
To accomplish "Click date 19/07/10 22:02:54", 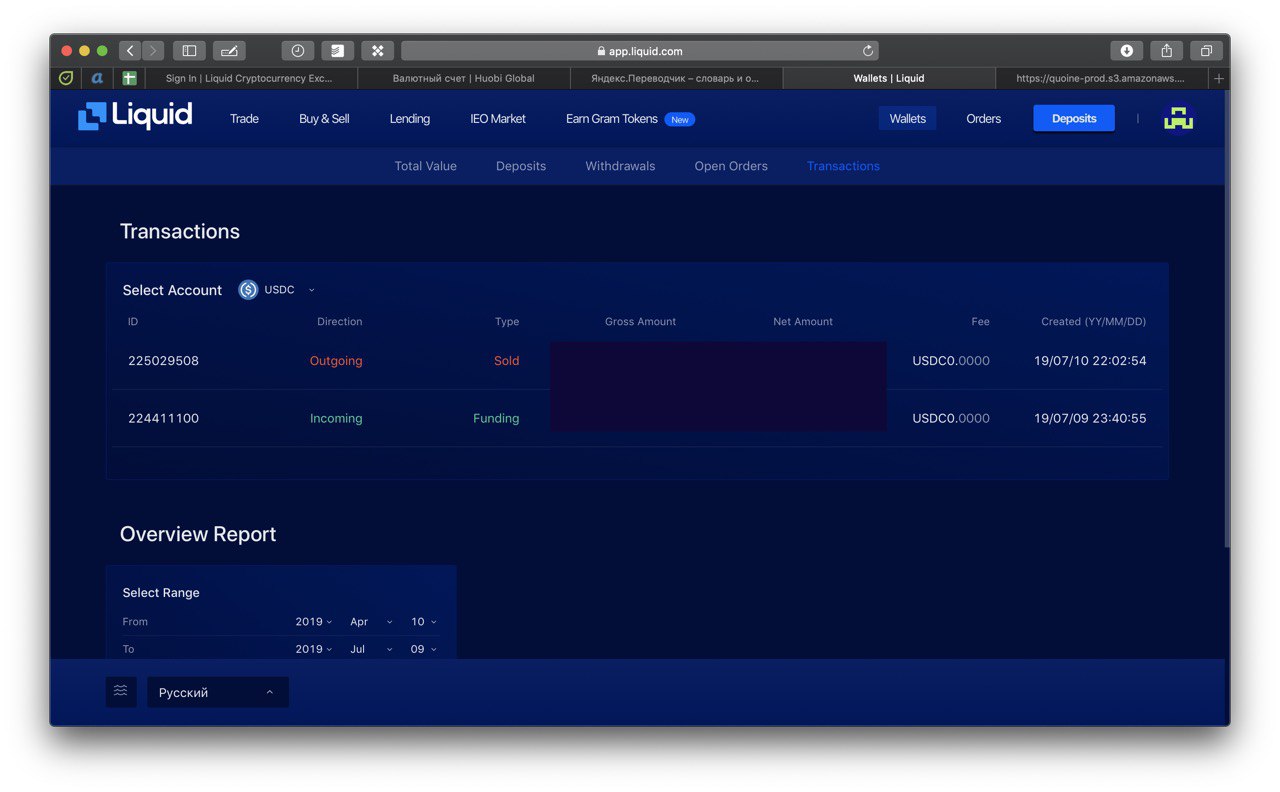I will point(1090,361).
